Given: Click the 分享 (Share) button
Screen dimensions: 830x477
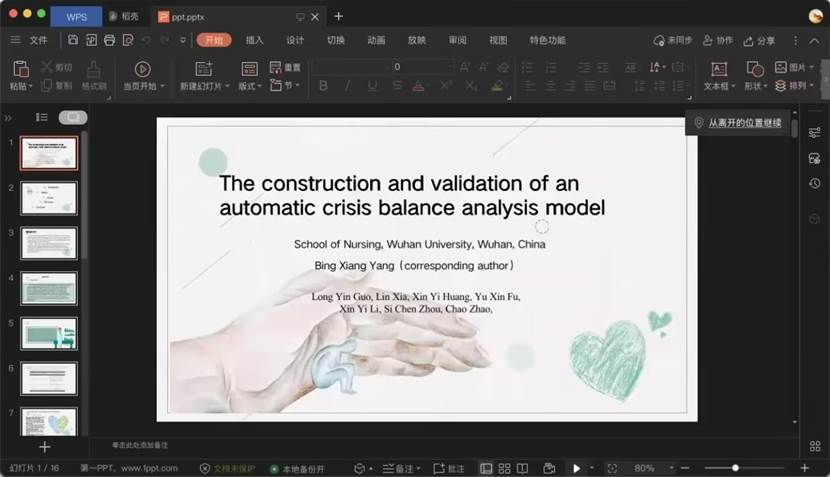Looking at the screenshot, I should pos(758,40).
